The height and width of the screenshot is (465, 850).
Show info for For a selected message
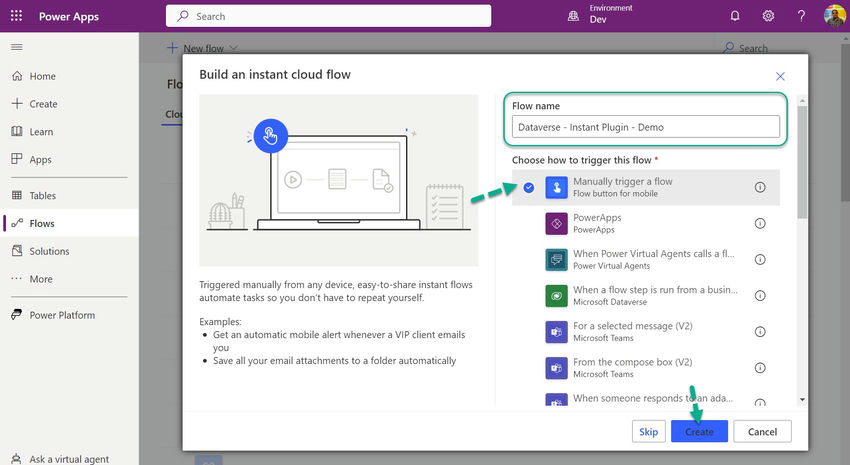pos(760,332)
